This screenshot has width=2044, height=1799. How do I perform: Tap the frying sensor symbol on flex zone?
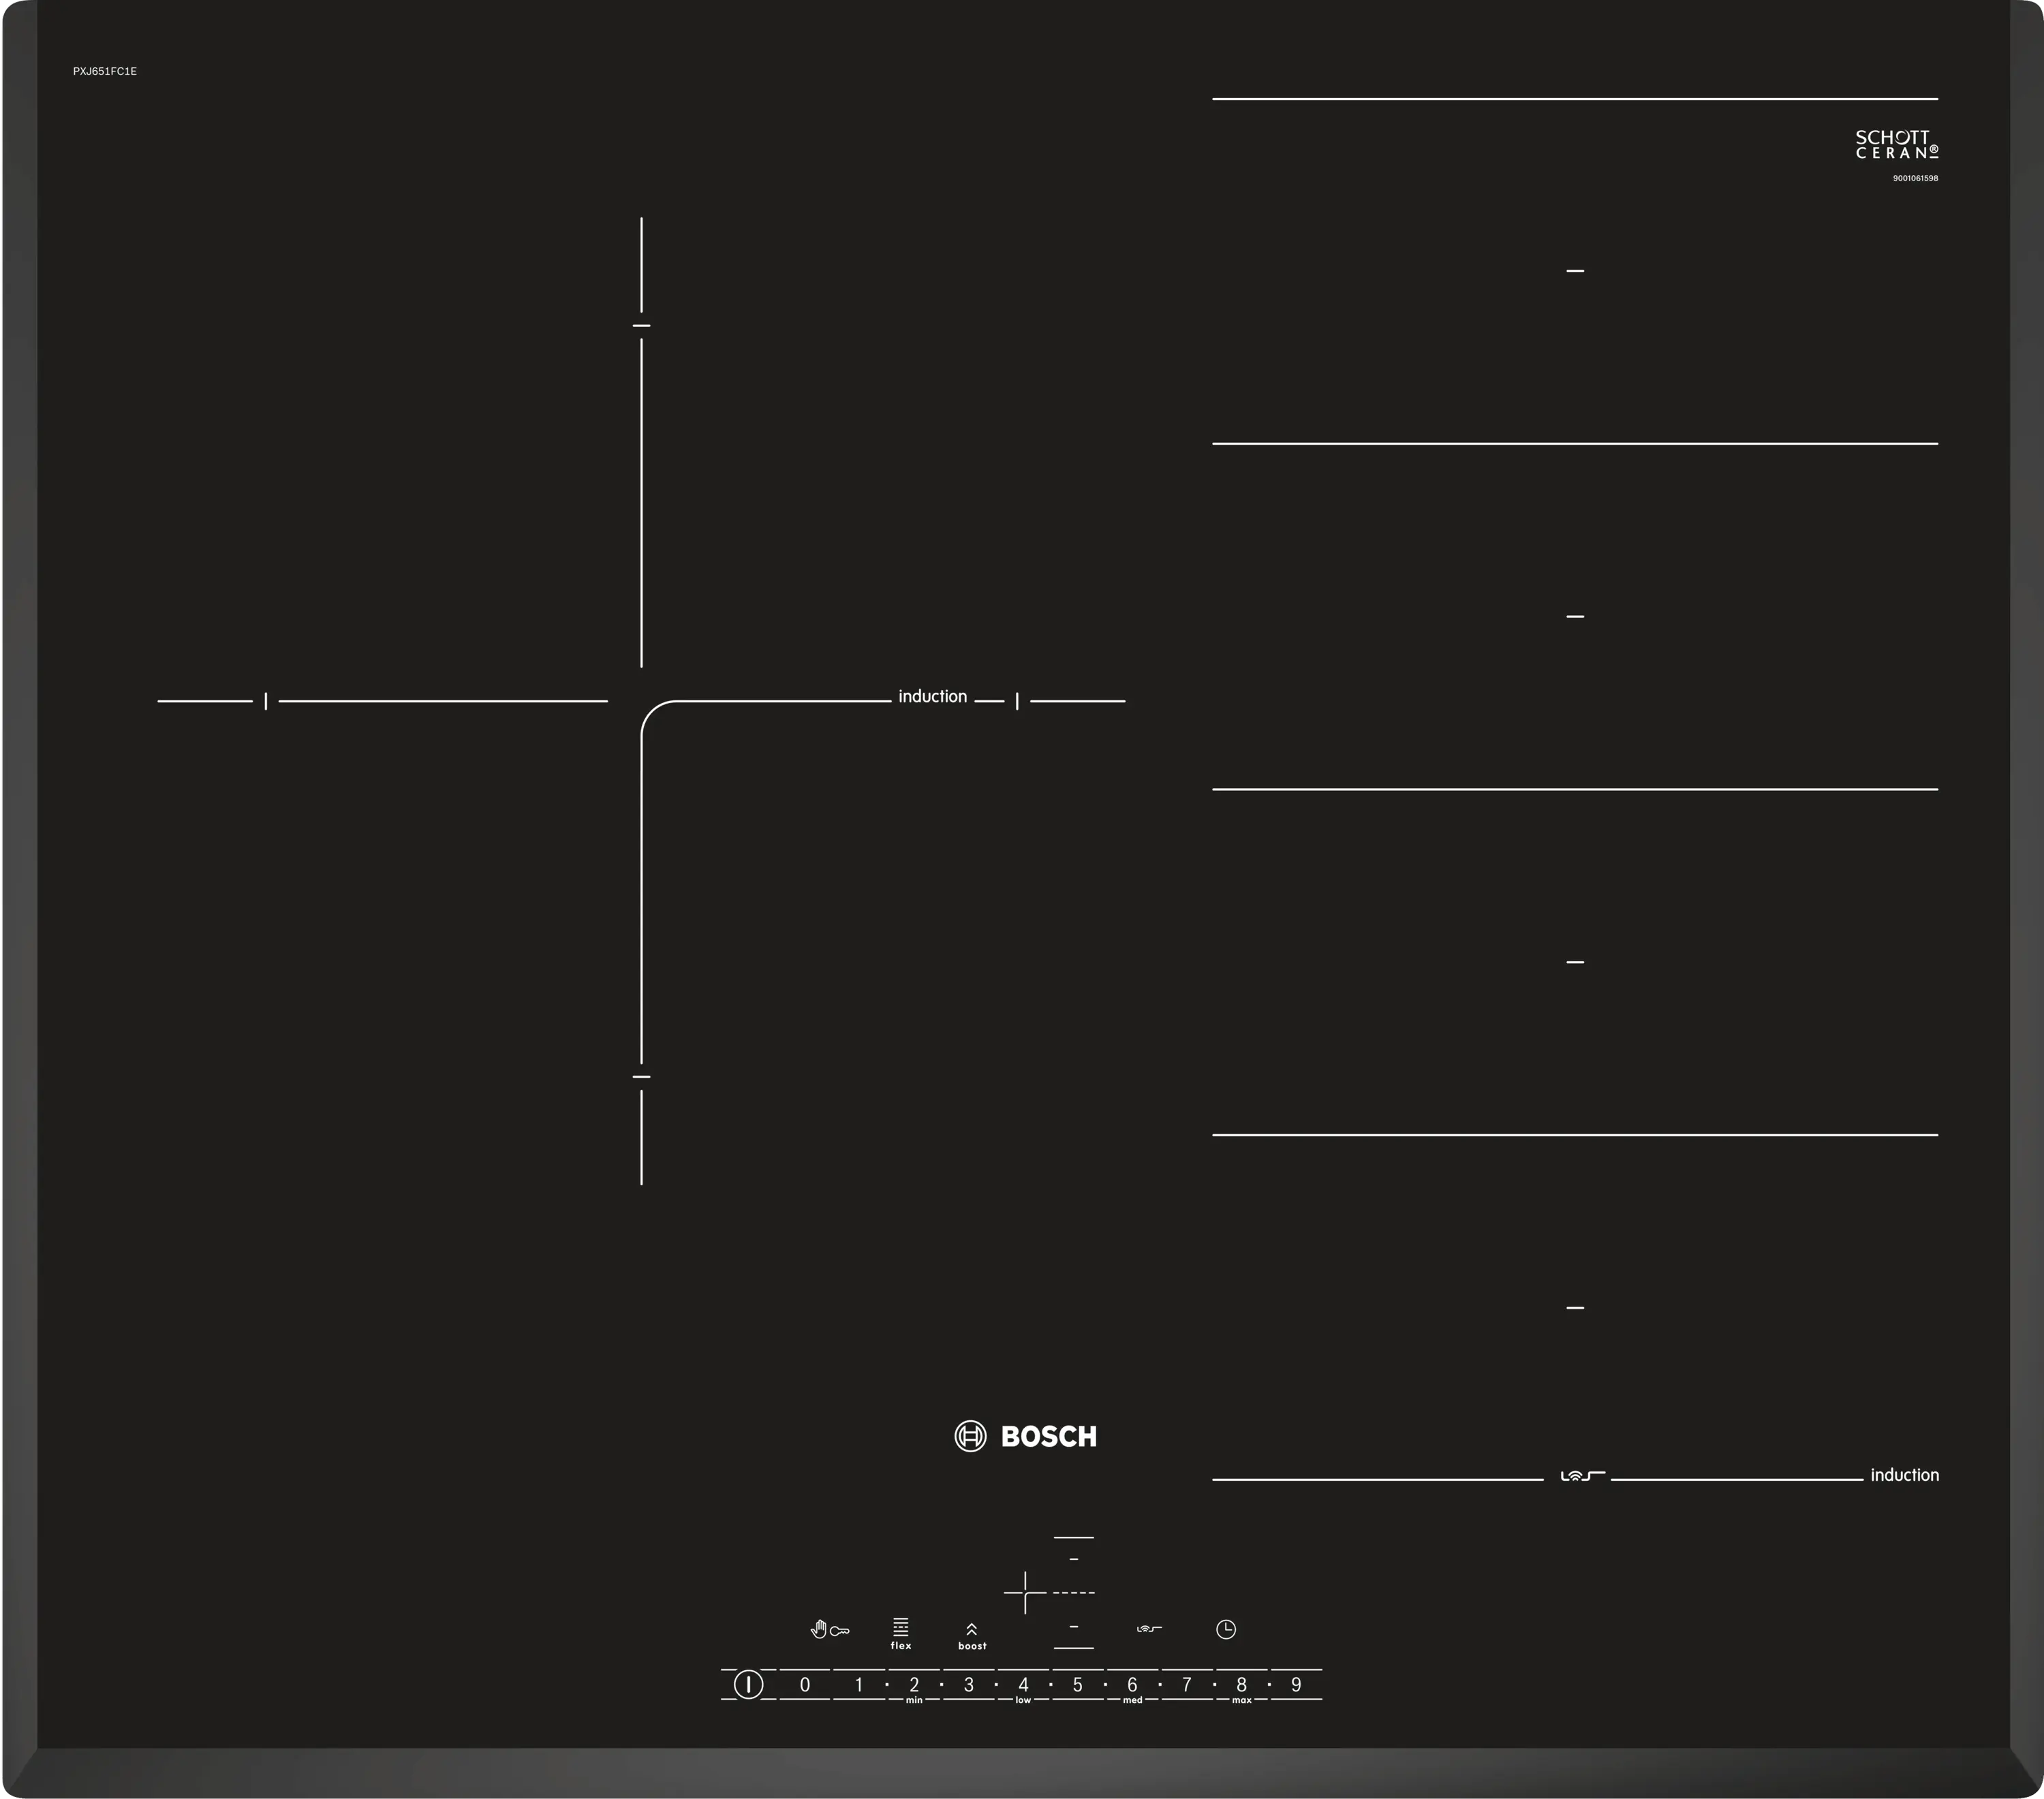click(x=1582, y=1475)
